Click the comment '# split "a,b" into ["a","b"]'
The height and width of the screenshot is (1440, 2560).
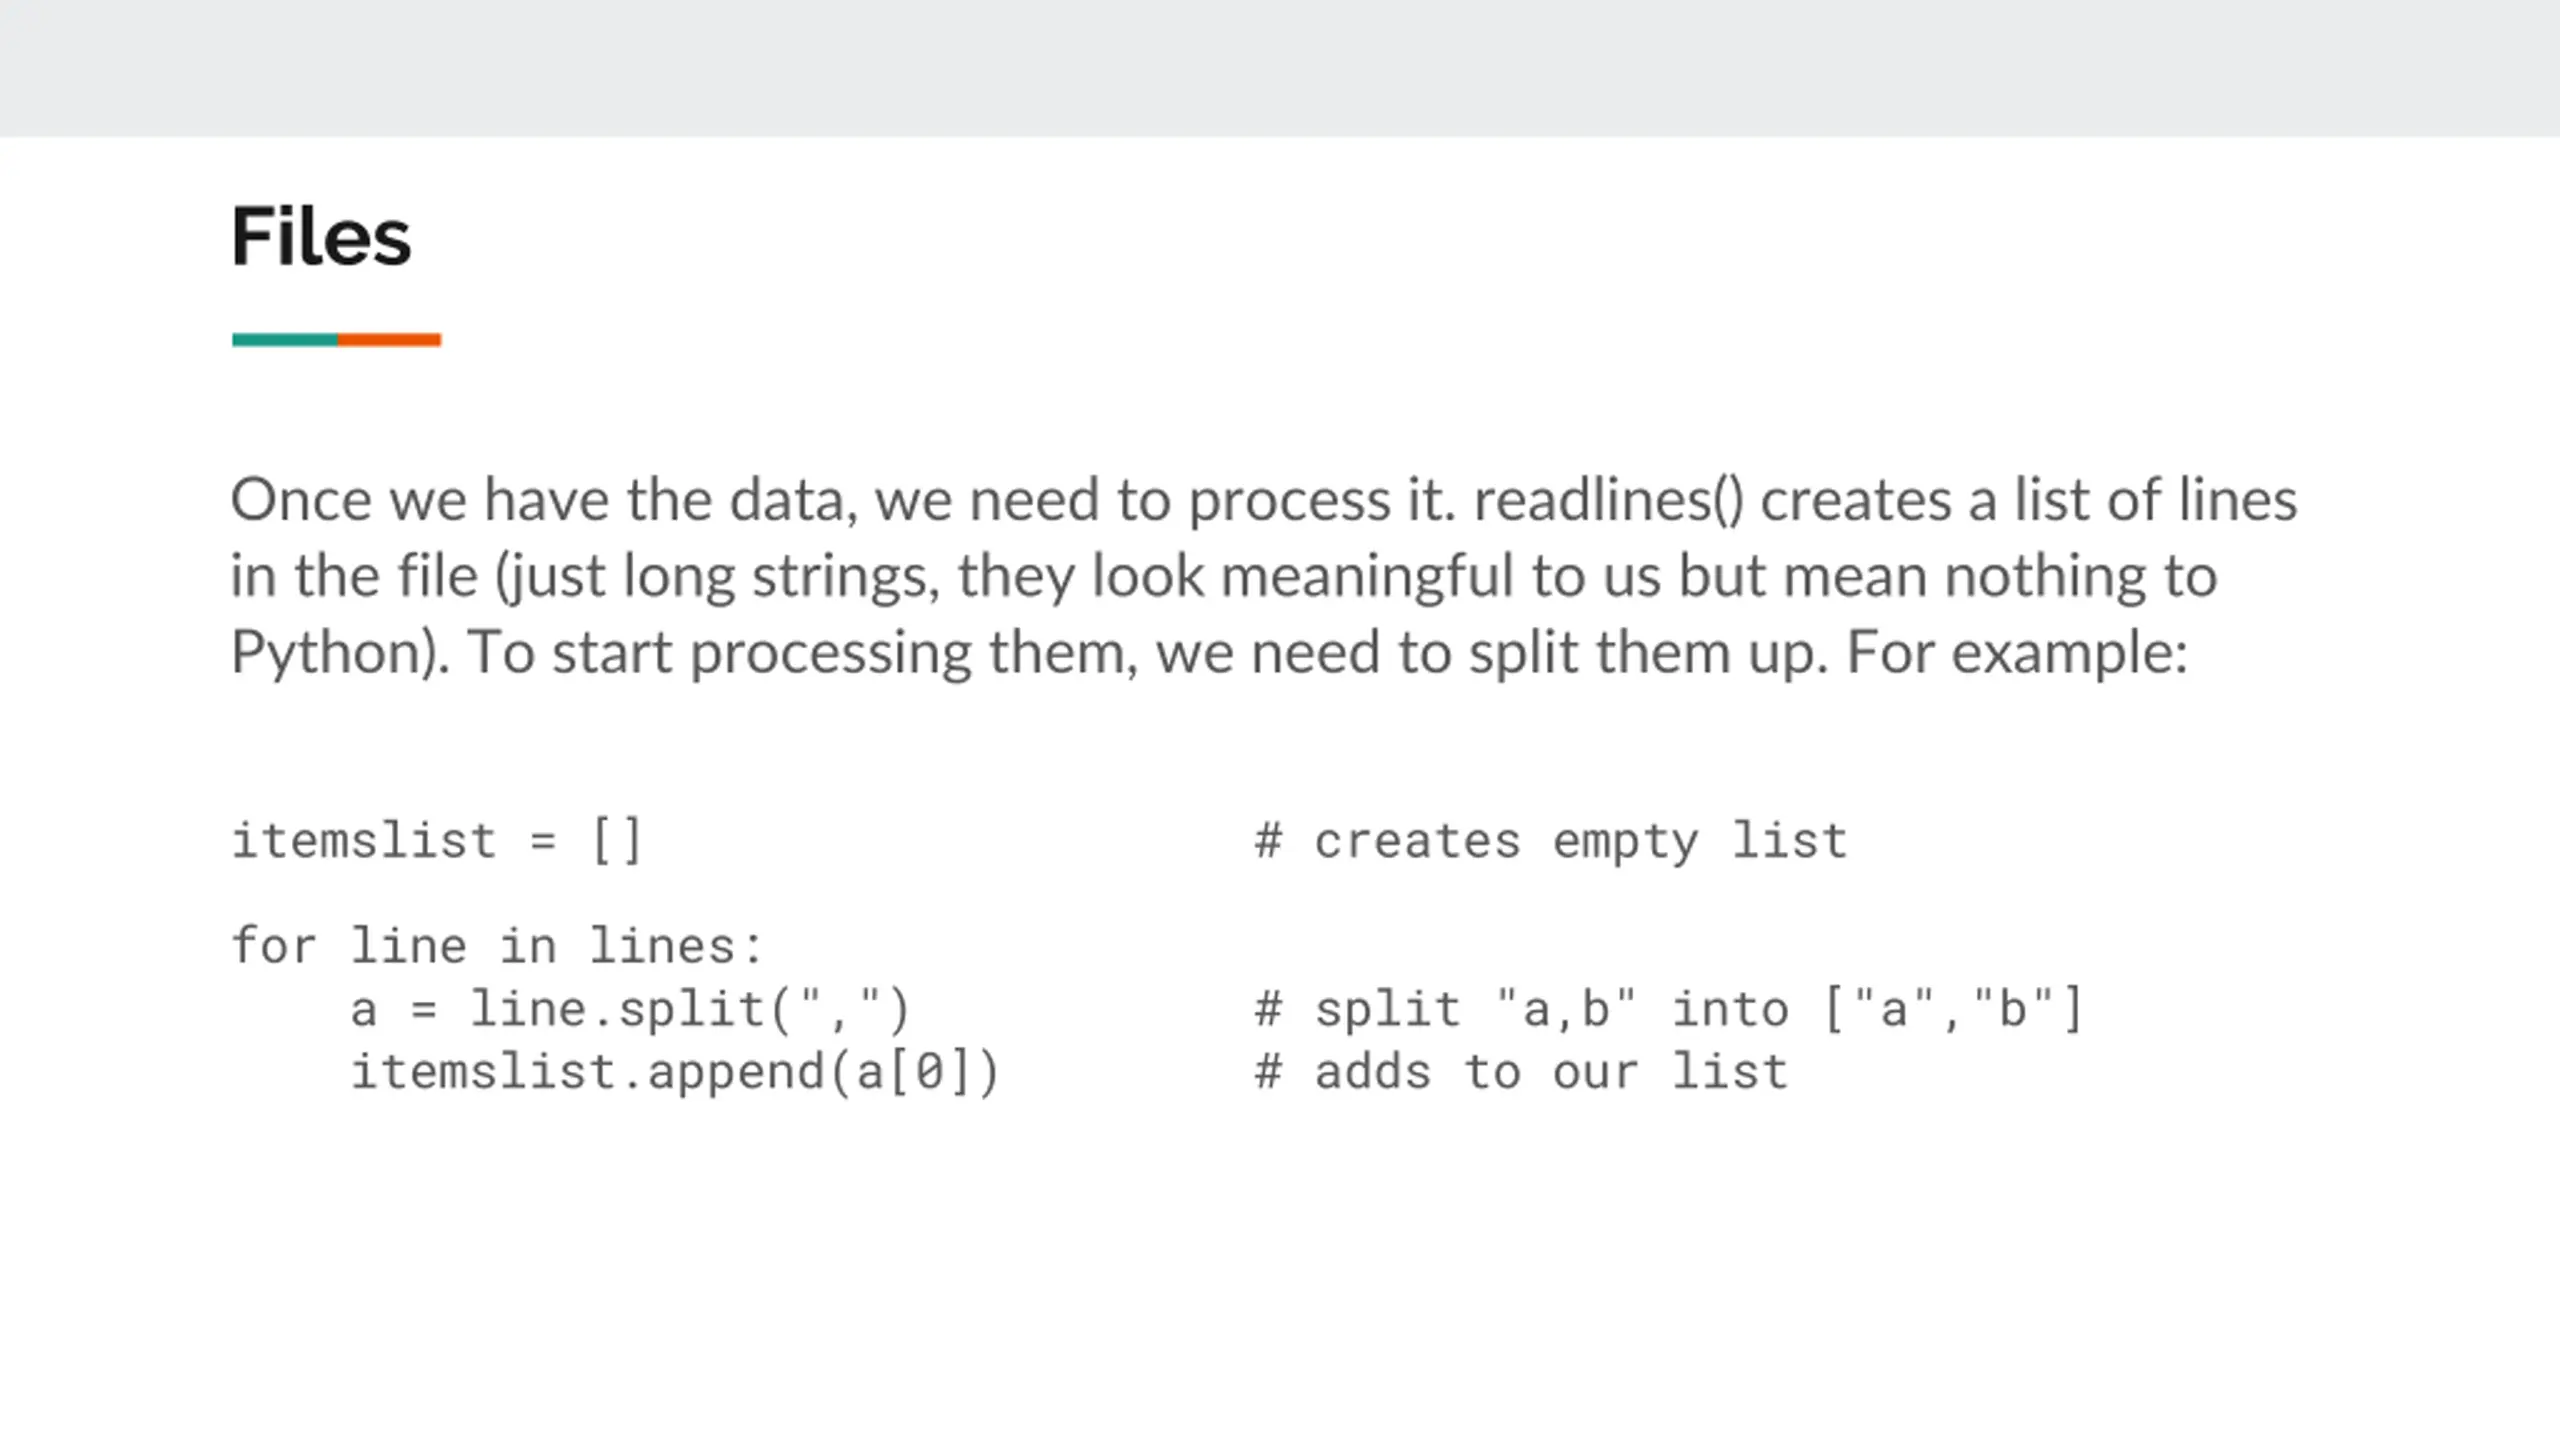pyautogui.click(x=1669, y=1008)
